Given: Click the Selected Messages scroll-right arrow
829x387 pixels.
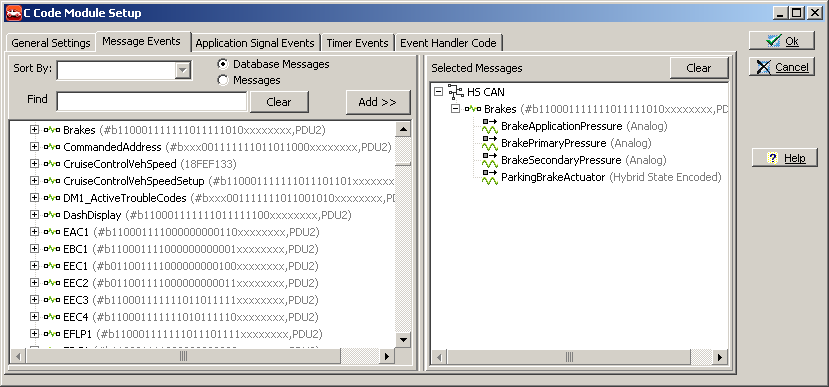Looking at the screenshot, I should pos(719,357).
